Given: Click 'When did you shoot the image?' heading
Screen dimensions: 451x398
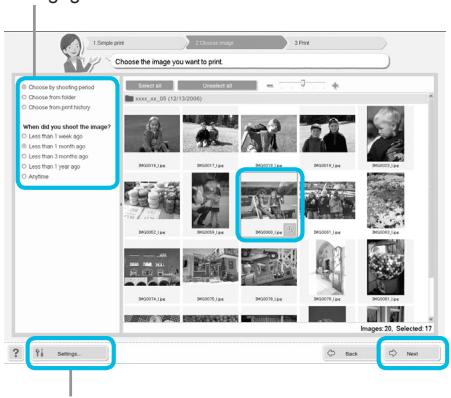Looking at the screenshot, I should tap(67, 127).
